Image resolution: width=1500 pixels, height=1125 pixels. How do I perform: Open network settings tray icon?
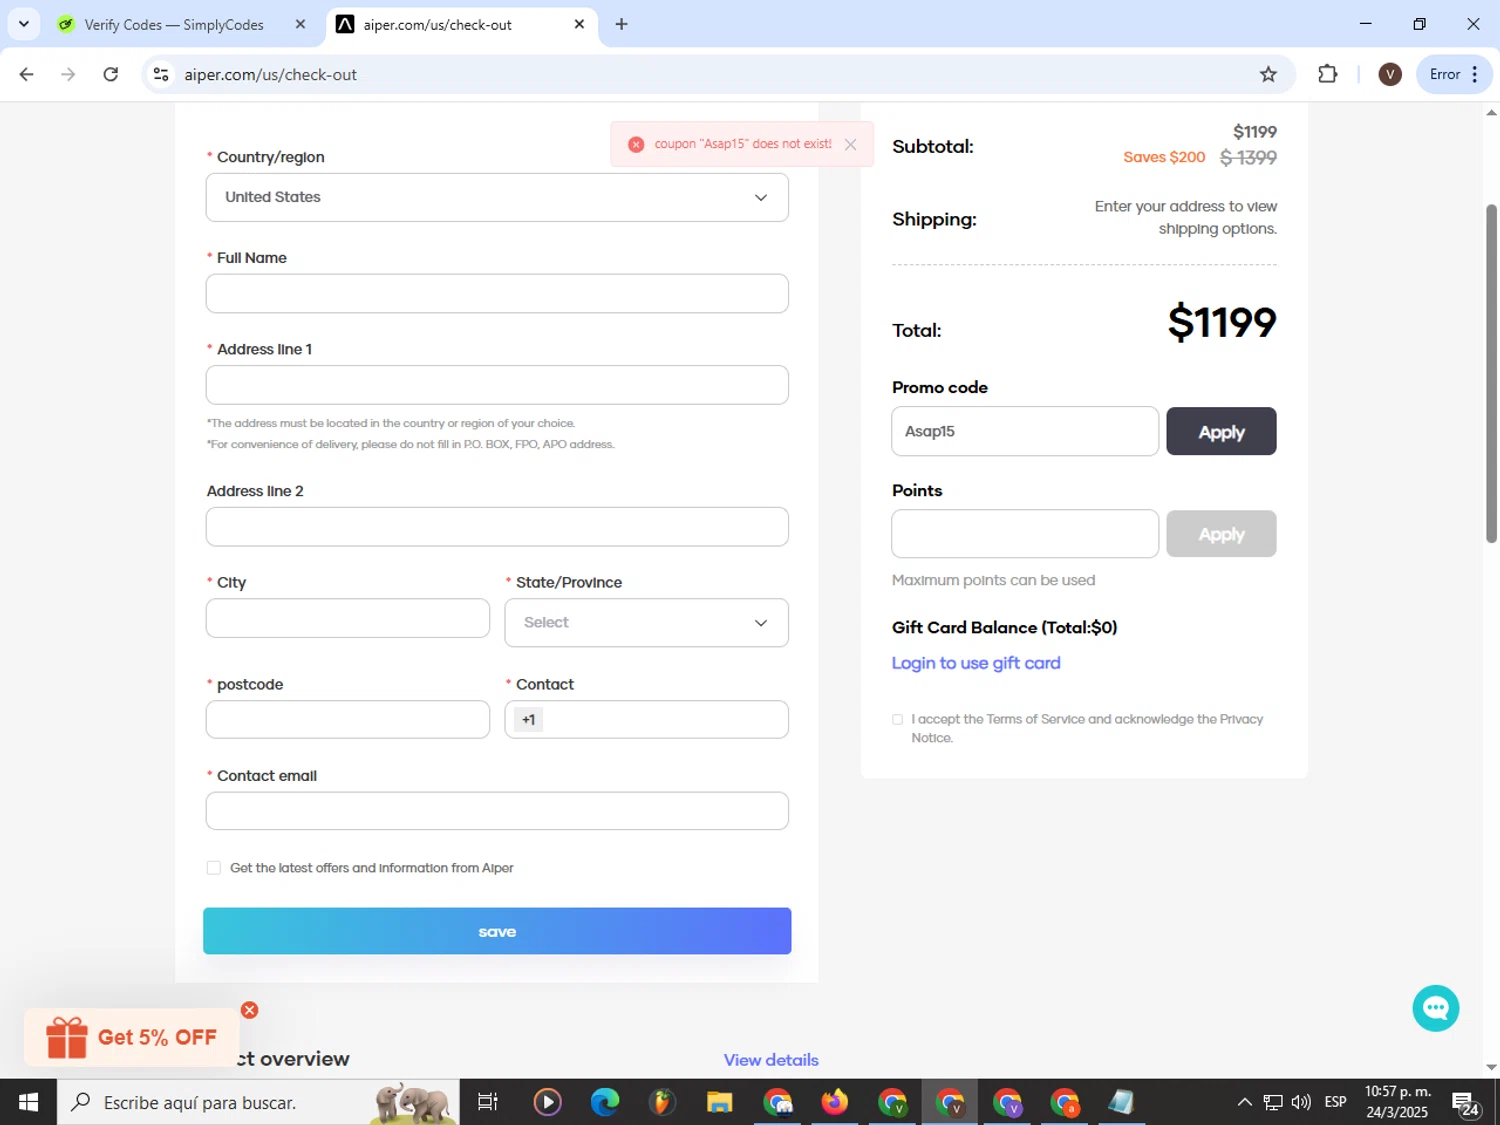pos(1272,1102)
